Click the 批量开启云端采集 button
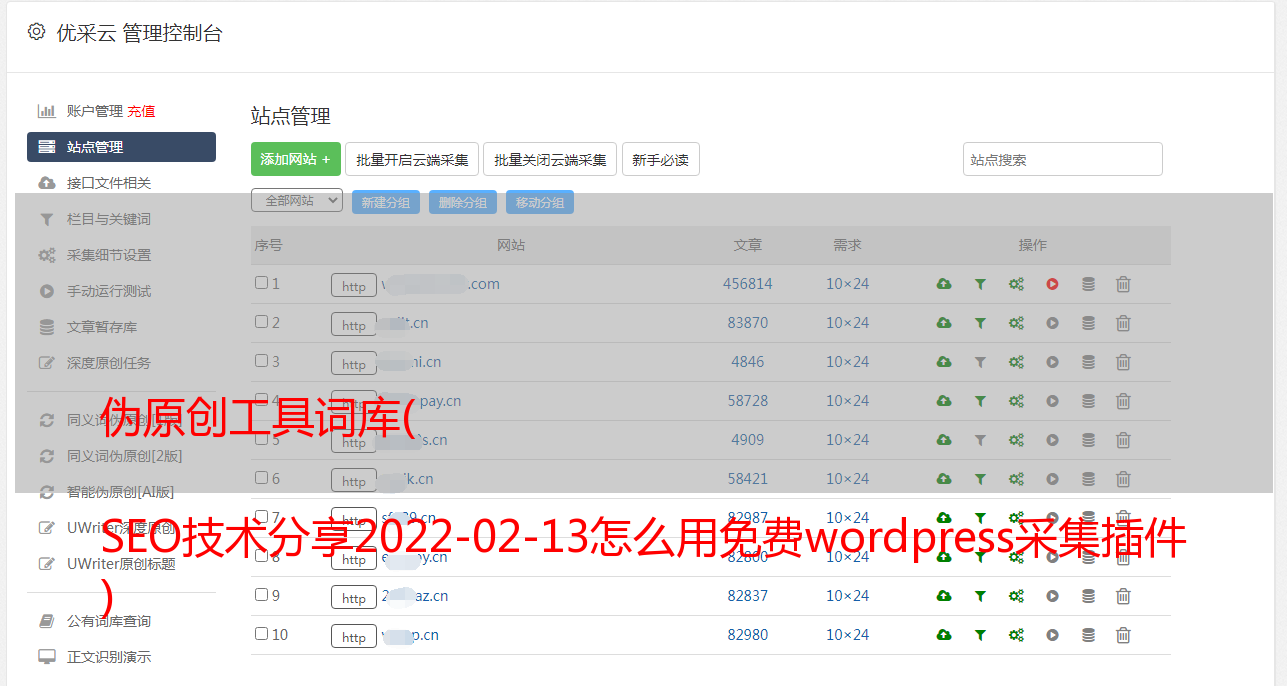1287x686 pixels. point(412,159)
